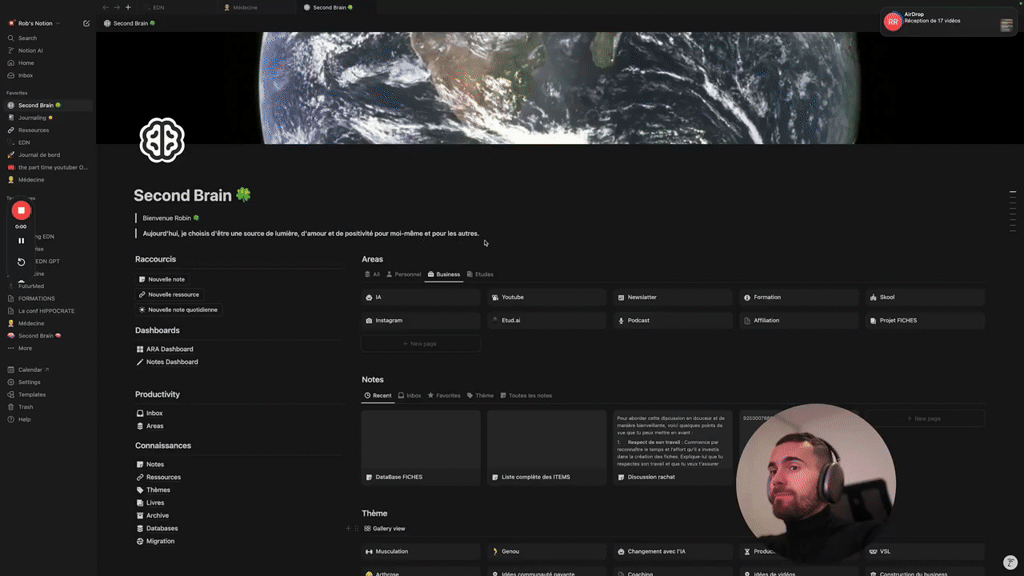This screenshot has height=576, width=1024.
Task: Open the Podcast area card
Action: coord(673,321)
